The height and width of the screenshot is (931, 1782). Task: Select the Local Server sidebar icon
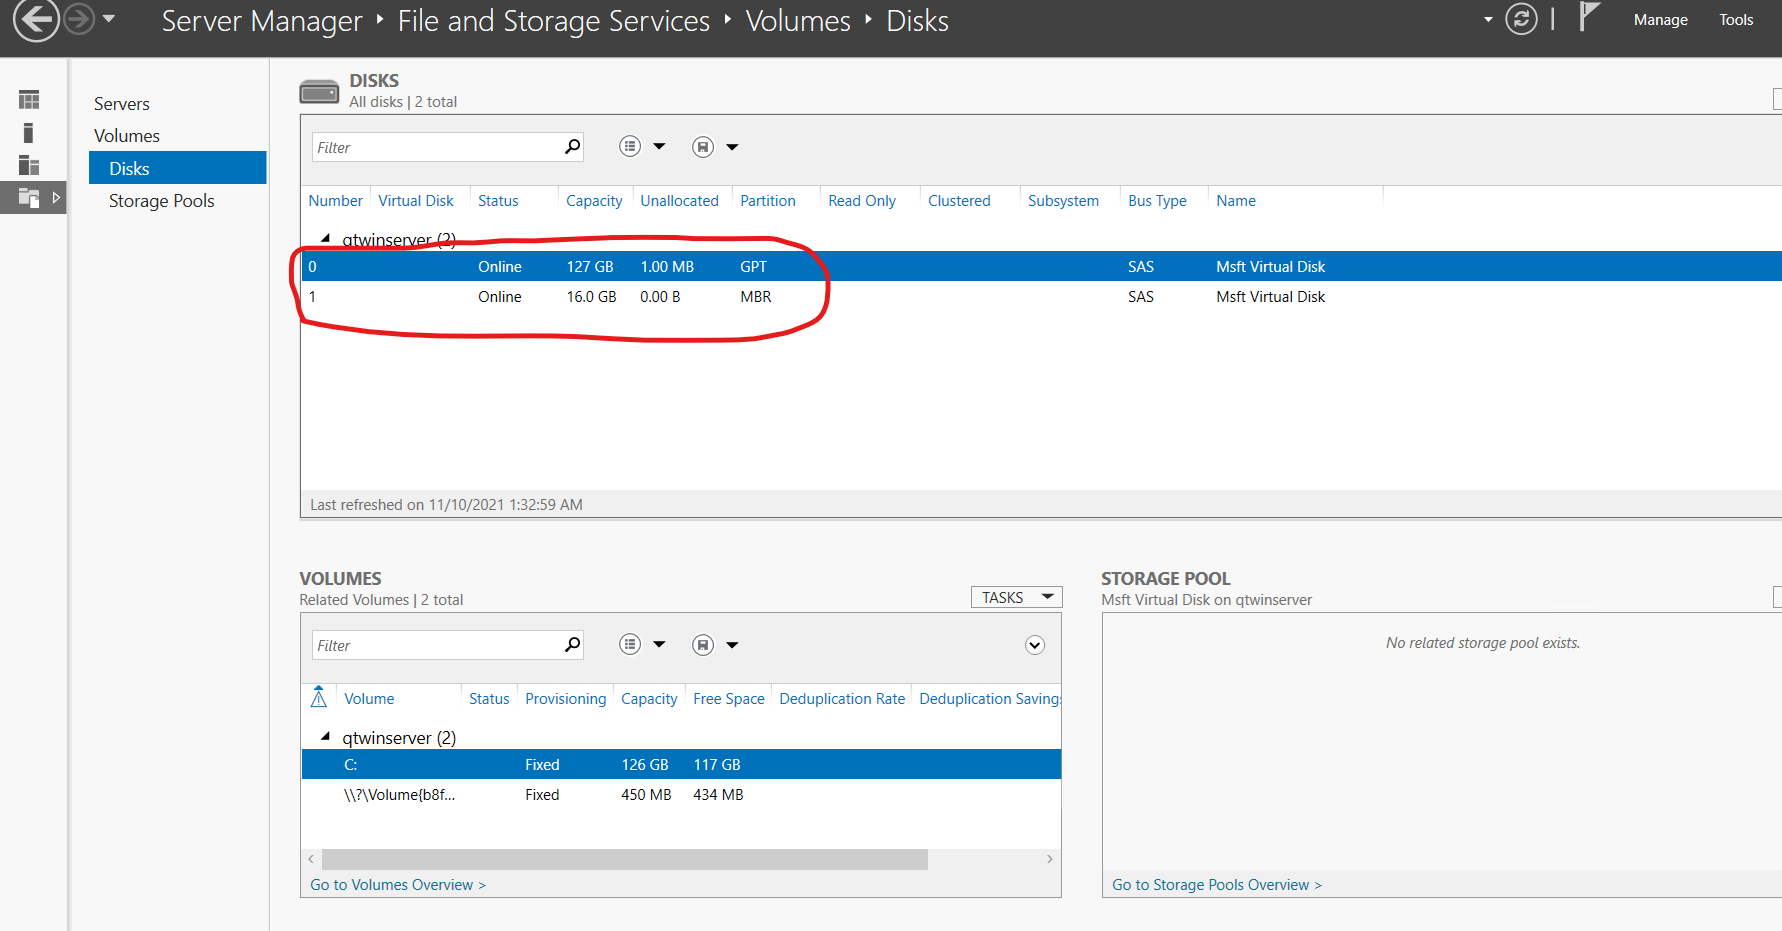click(x=28, y=132)
